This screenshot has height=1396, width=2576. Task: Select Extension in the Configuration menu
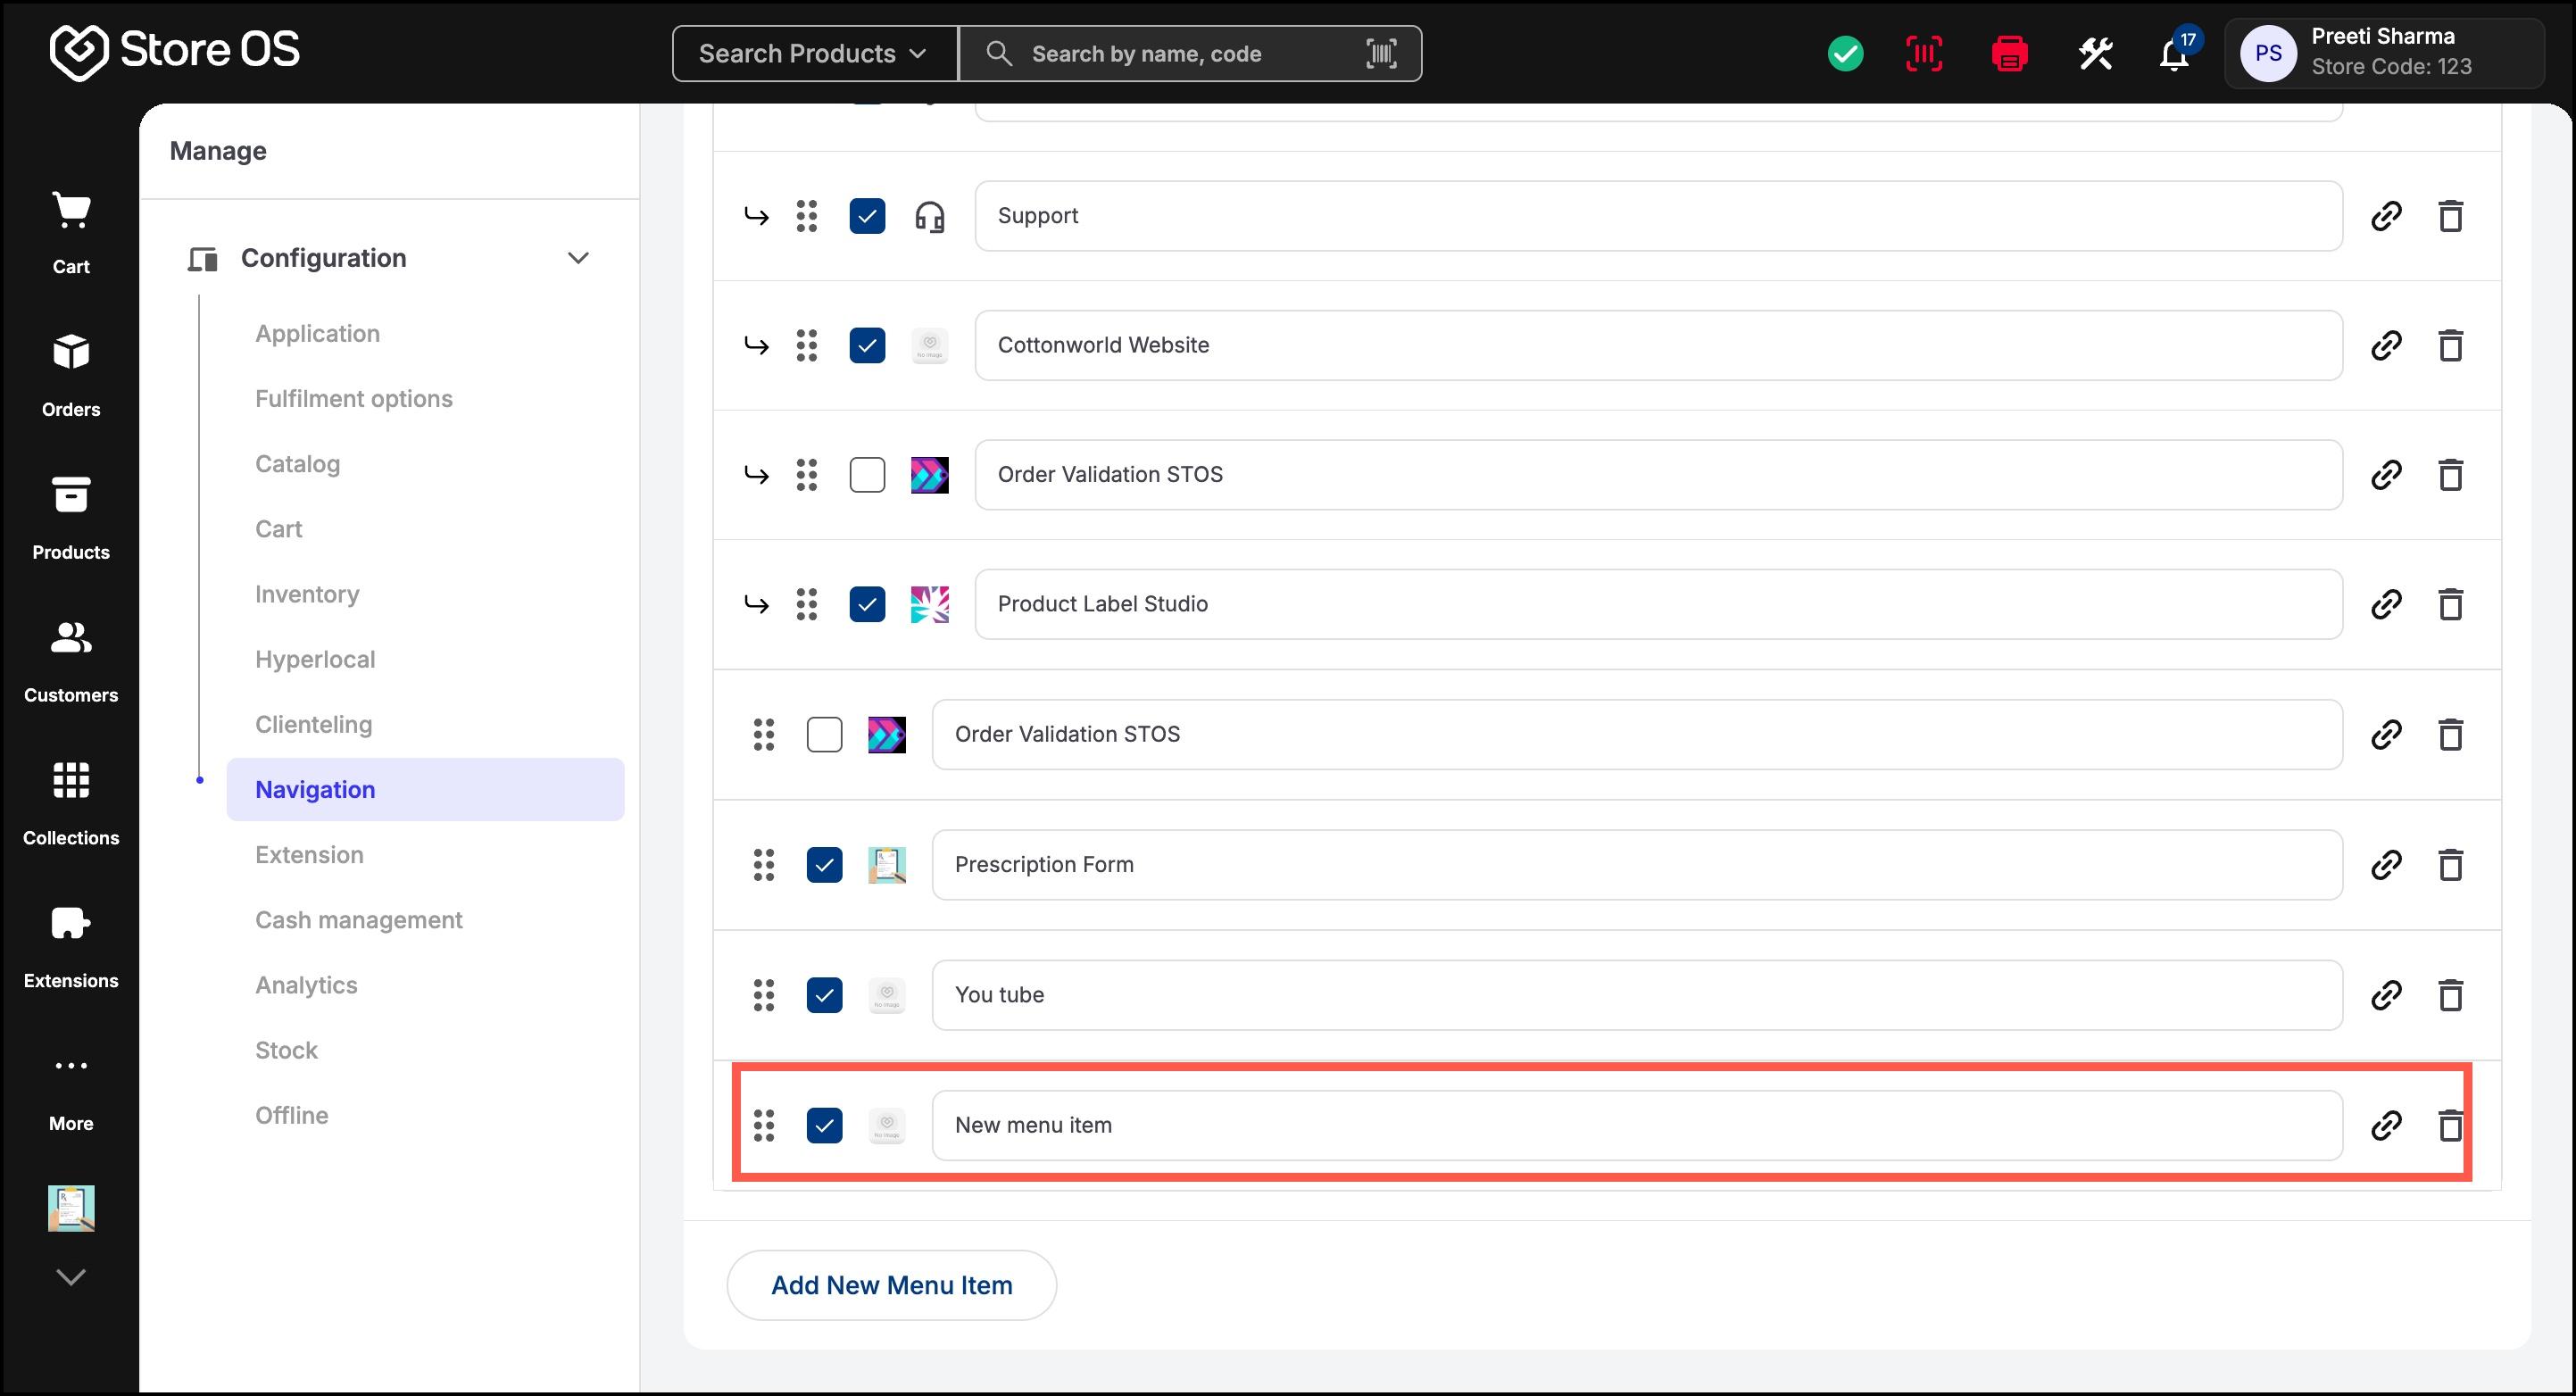(x=309, y=855)
